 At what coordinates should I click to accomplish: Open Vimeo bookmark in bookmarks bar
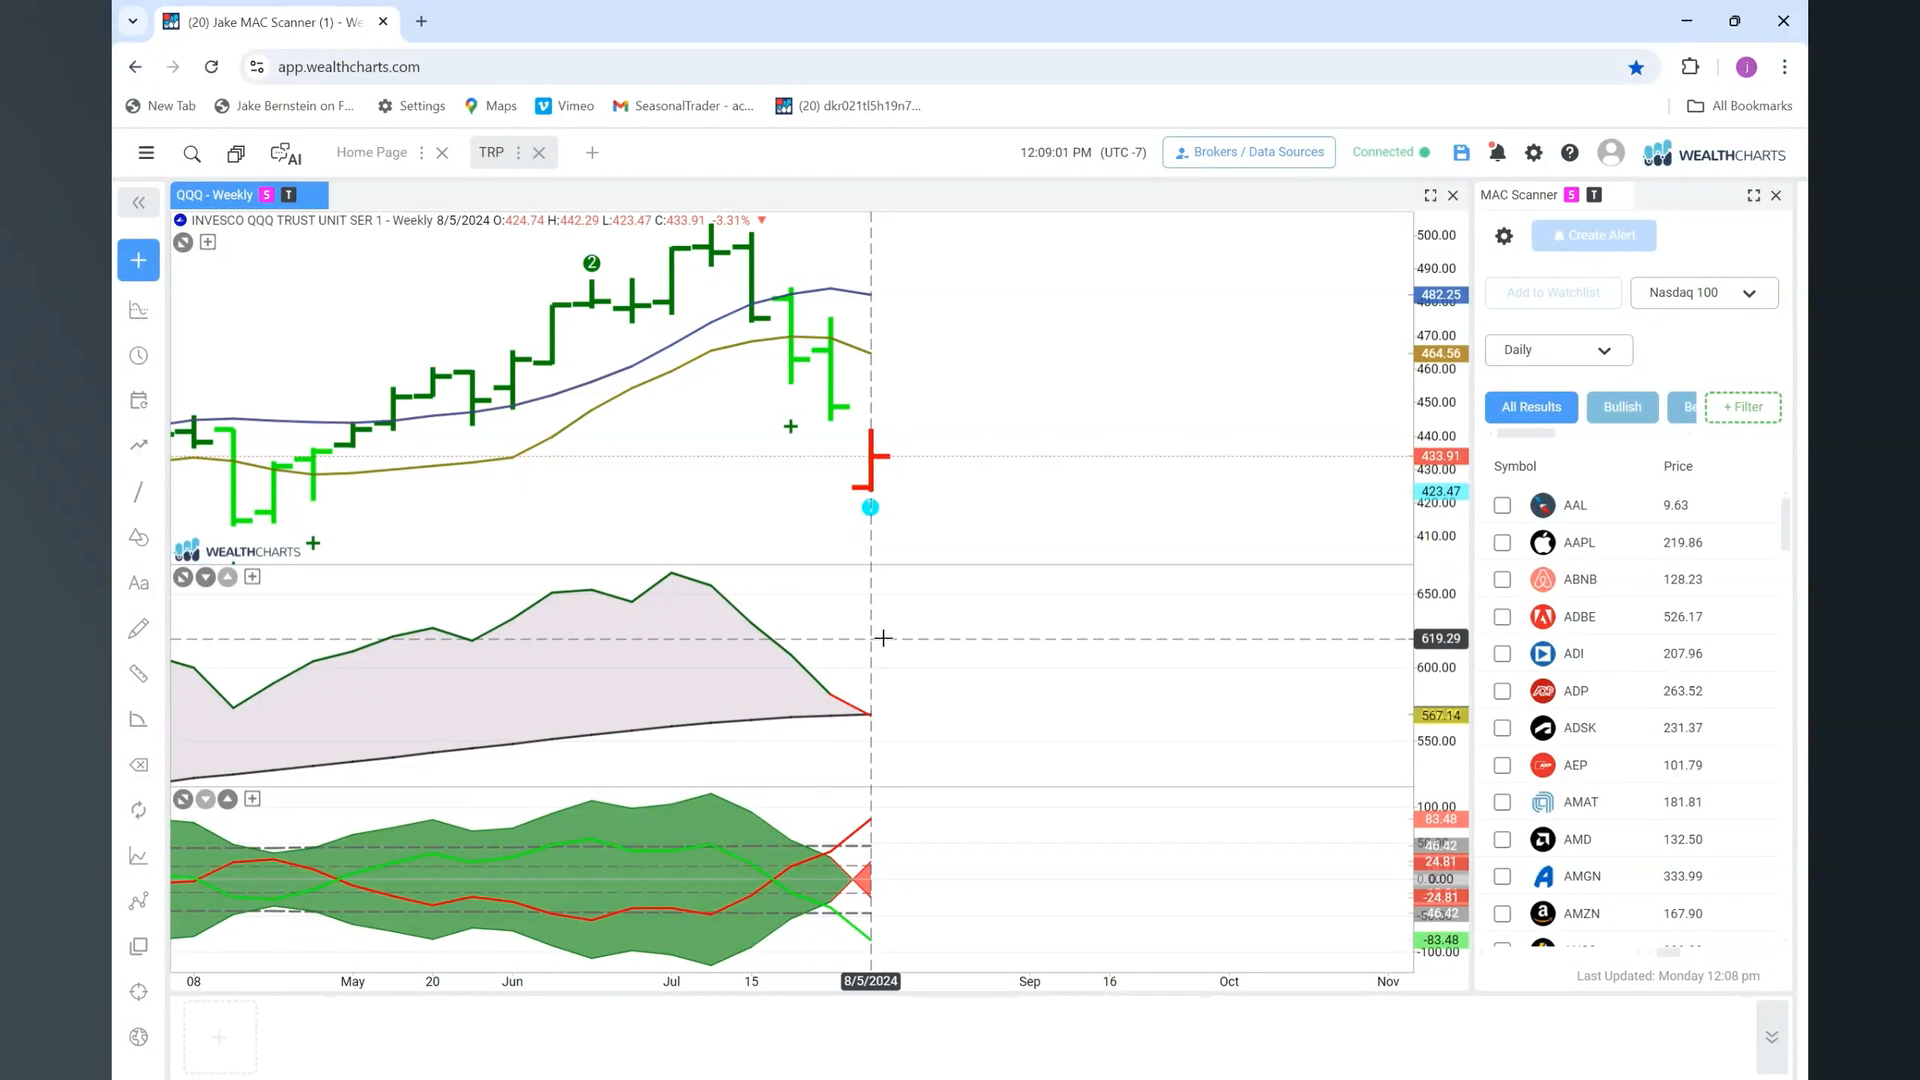[565, 106]
